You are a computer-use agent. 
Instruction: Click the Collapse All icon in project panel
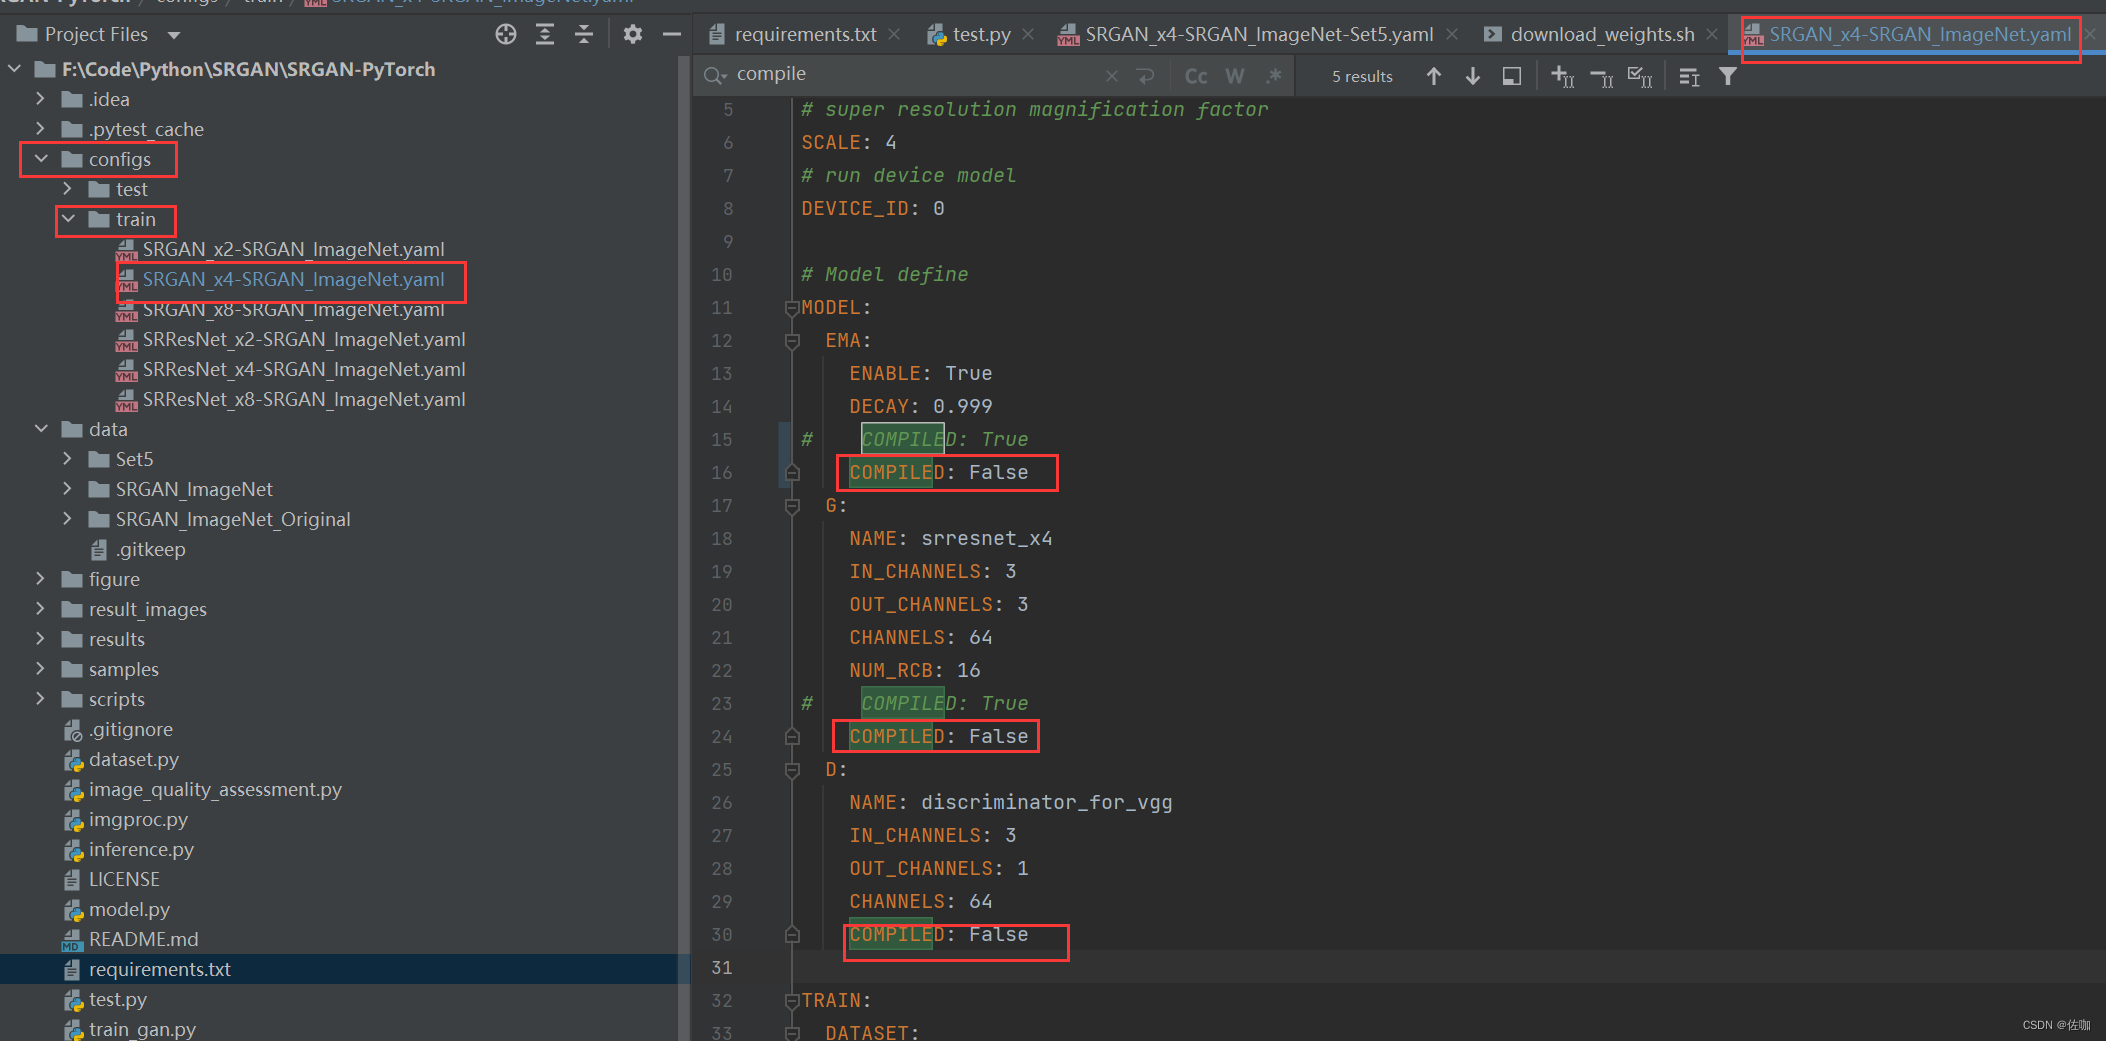(584, 34)
